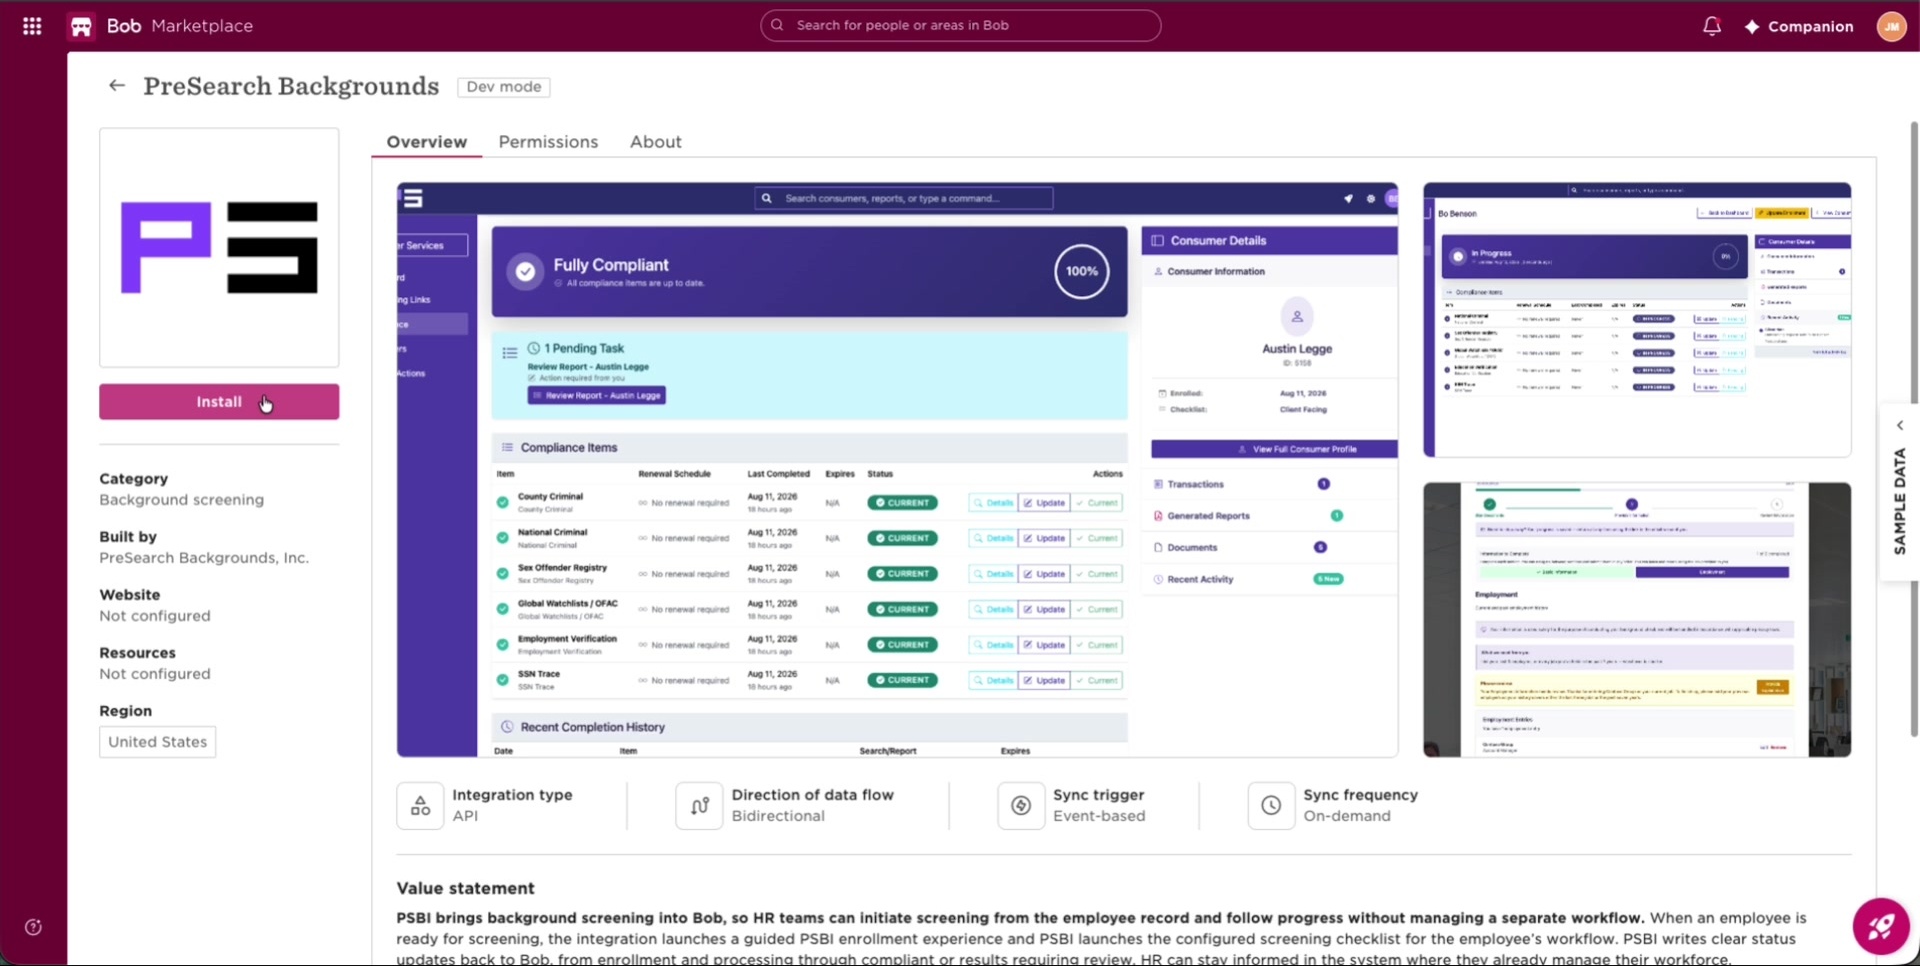Open the In Progress dashboard screenshot thumbnail
The width and height of the screenshot is (1920, 966).
[x=1637, y=320]
